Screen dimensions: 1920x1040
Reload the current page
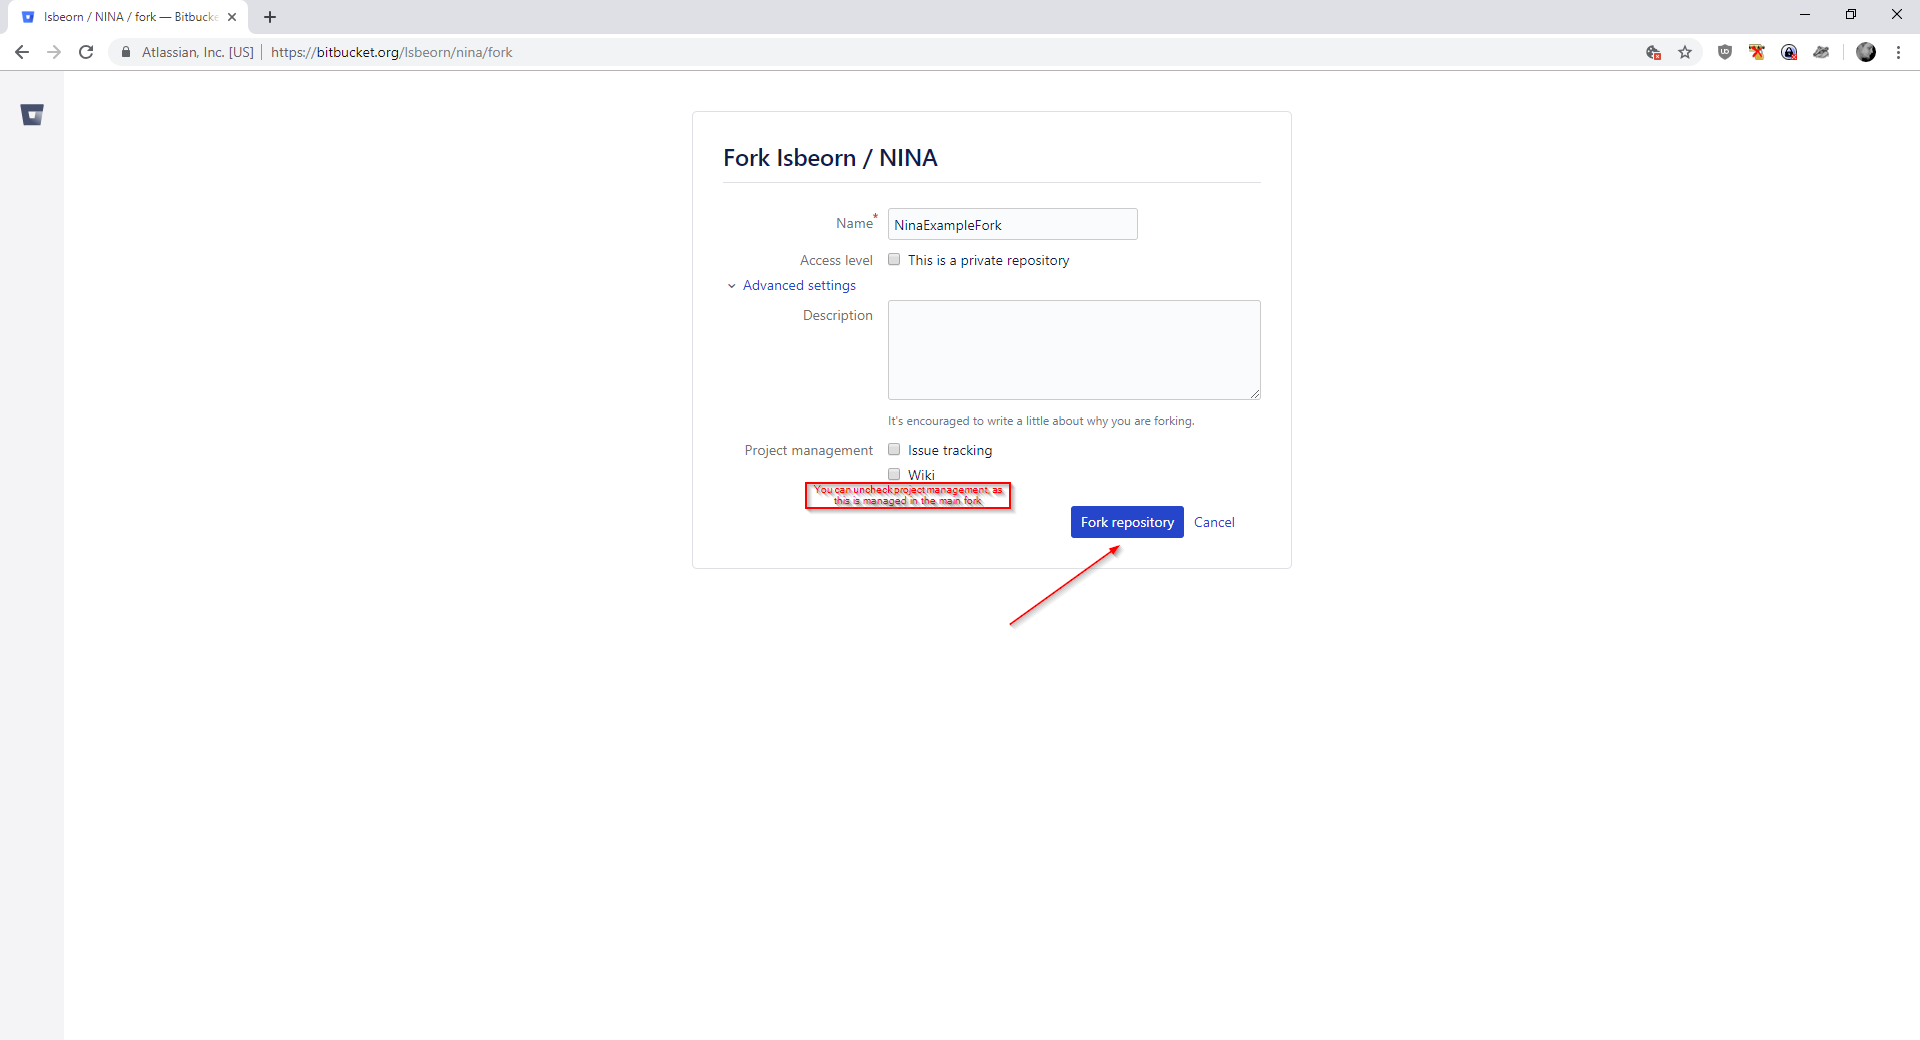point(86,52)
